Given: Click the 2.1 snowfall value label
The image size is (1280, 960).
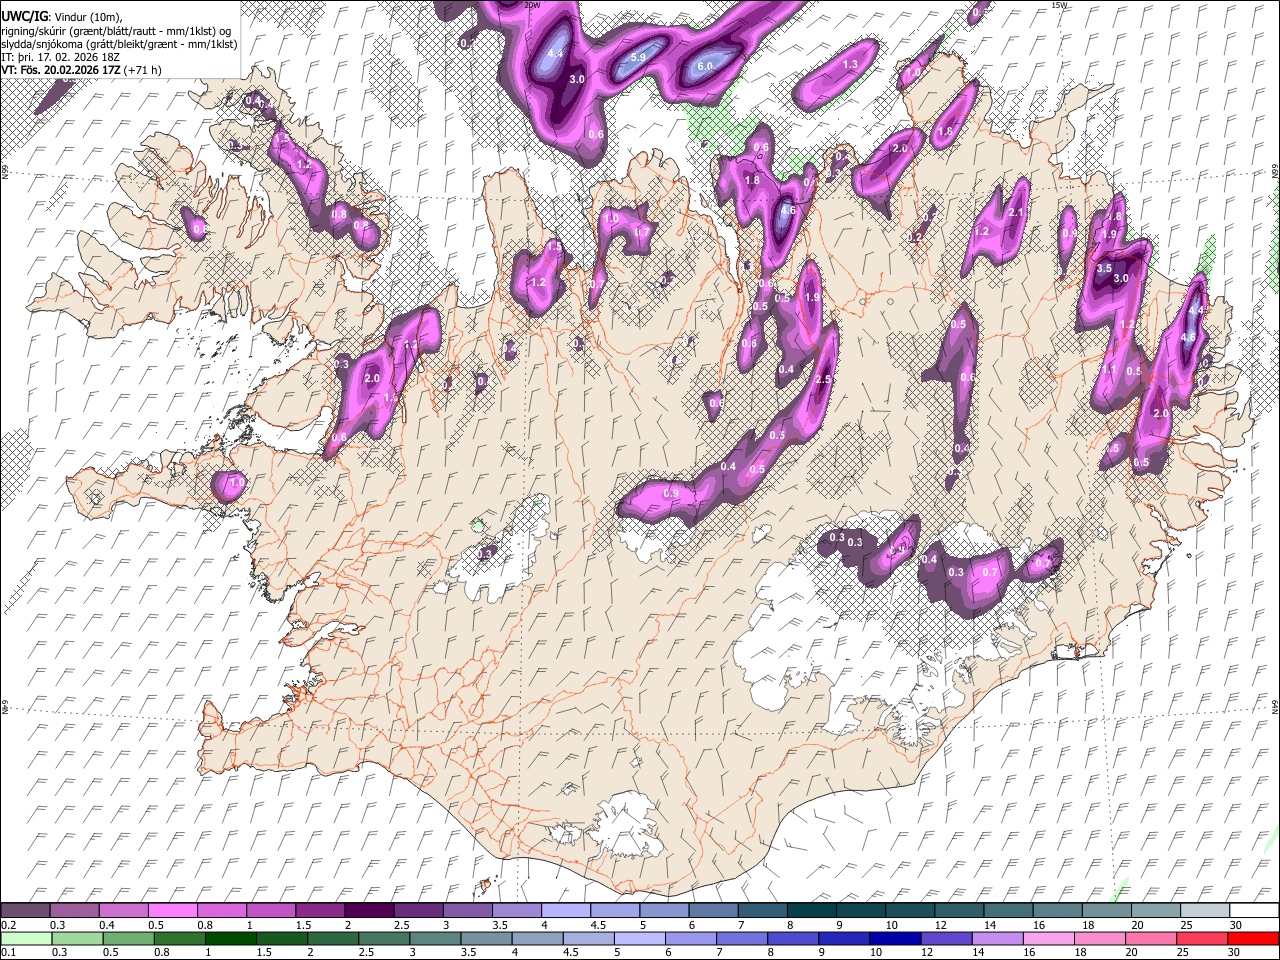Looking at the screenshot, I should coord(1016,212).
